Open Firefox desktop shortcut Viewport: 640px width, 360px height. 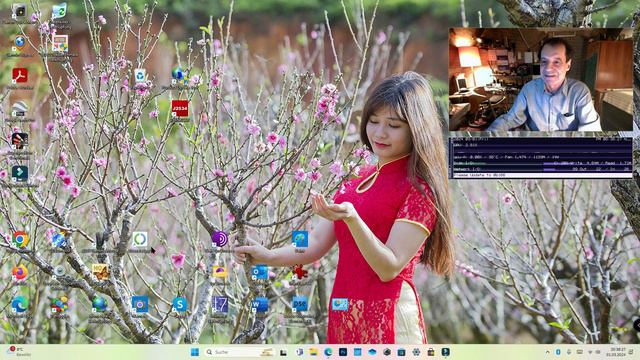coord(20,272)
